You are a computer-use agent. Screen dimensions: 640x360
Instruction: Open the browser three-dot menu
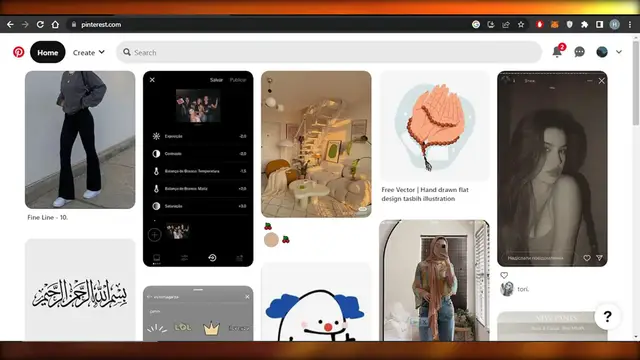(630, 24)
